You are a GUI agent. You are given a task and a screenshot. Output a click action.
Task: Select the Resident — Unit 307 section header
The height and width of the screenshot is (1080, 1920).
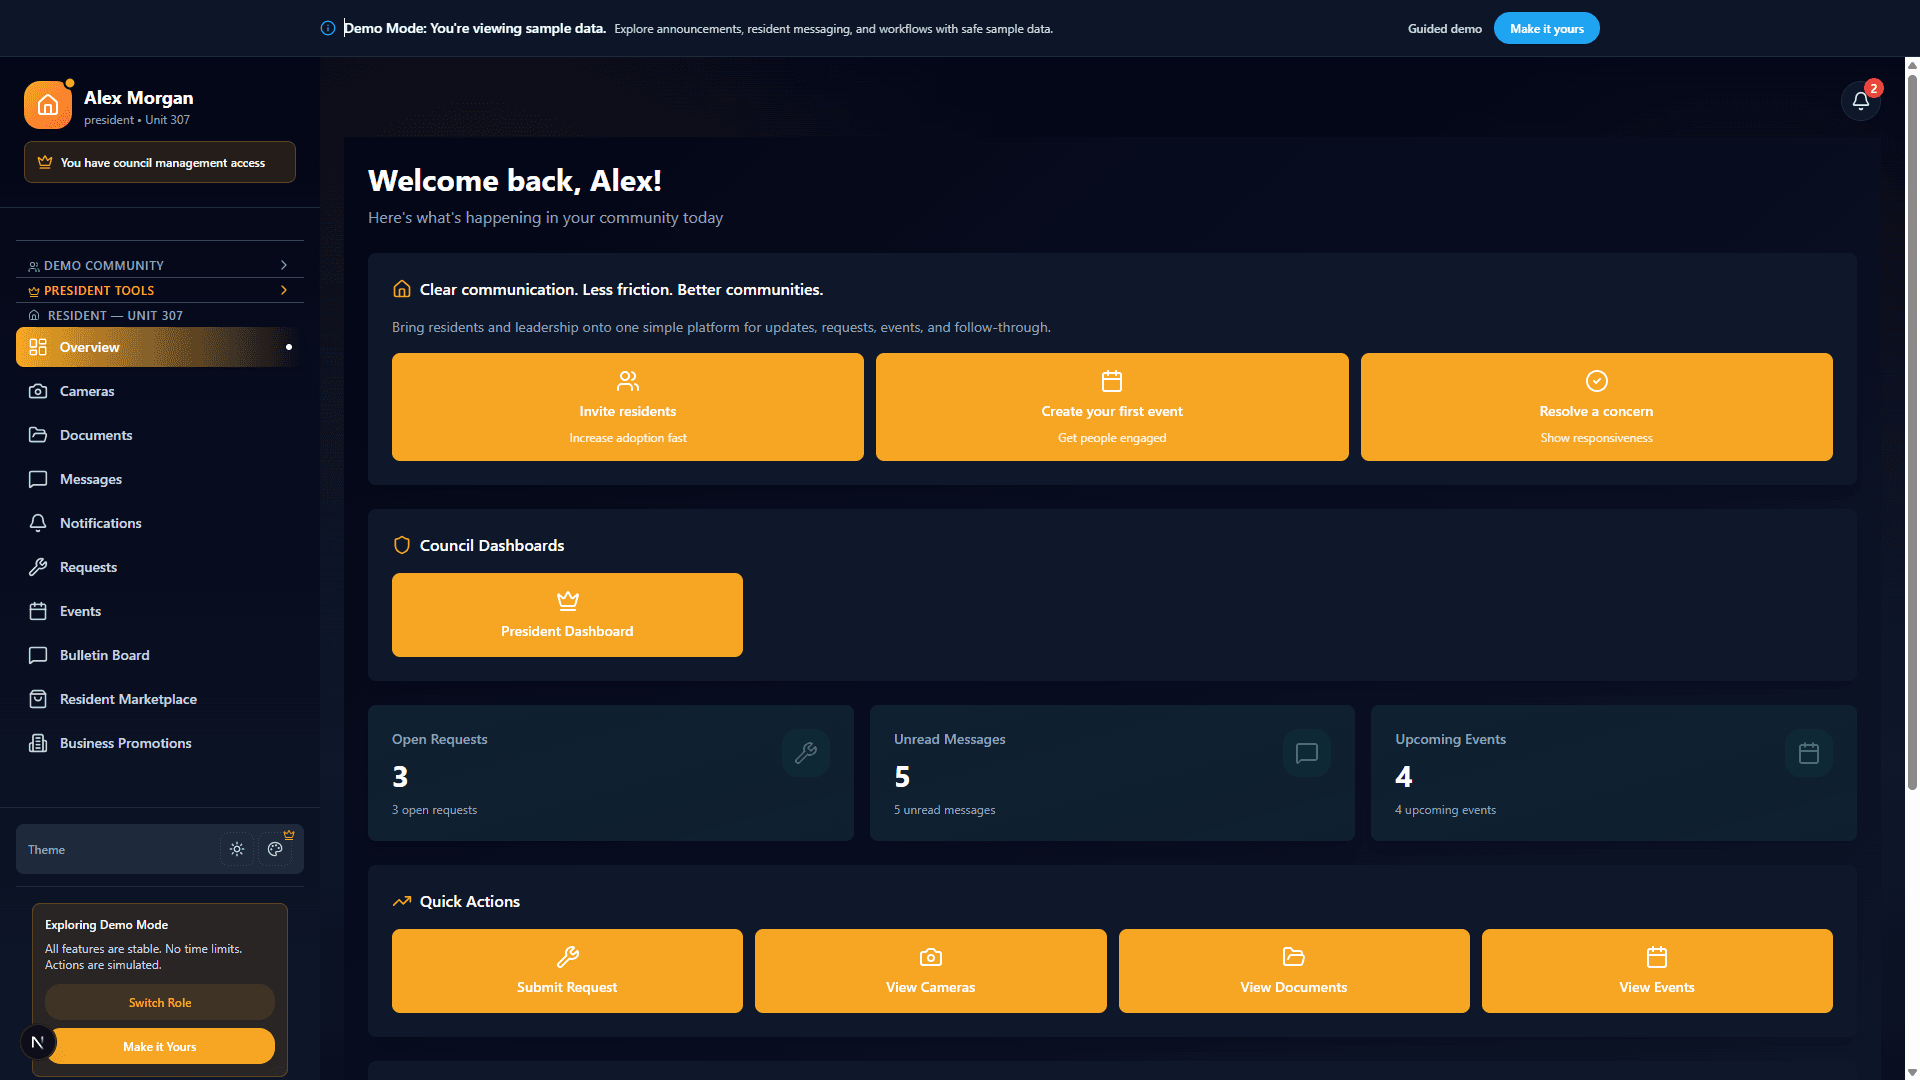point(160,315)
